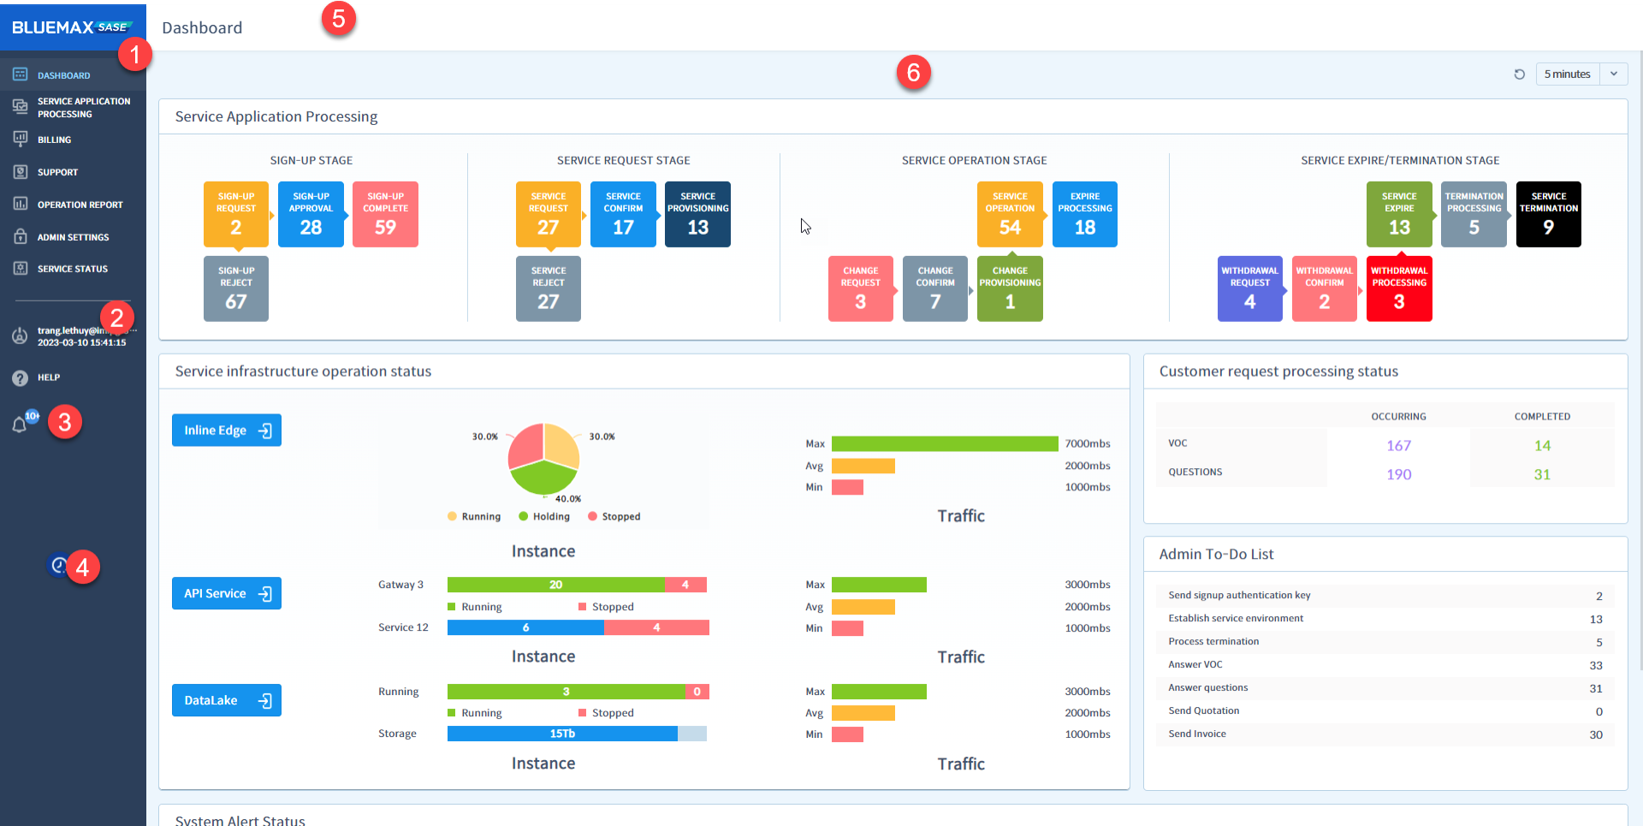Image resolution: width=1643 pixels, height=826 pixels.
Task: Click the Inline Edge button
Action: pyautogui.click(x=226, y=430)
